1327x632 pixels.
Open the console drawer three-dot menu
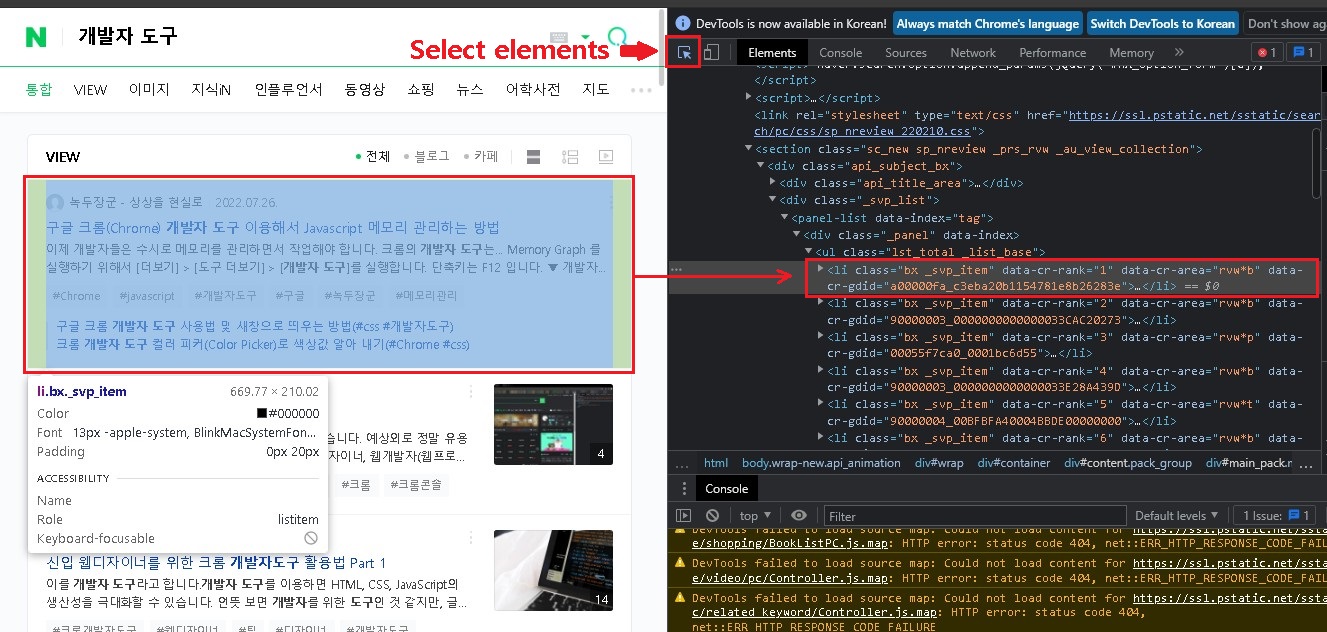coord(685,489)
